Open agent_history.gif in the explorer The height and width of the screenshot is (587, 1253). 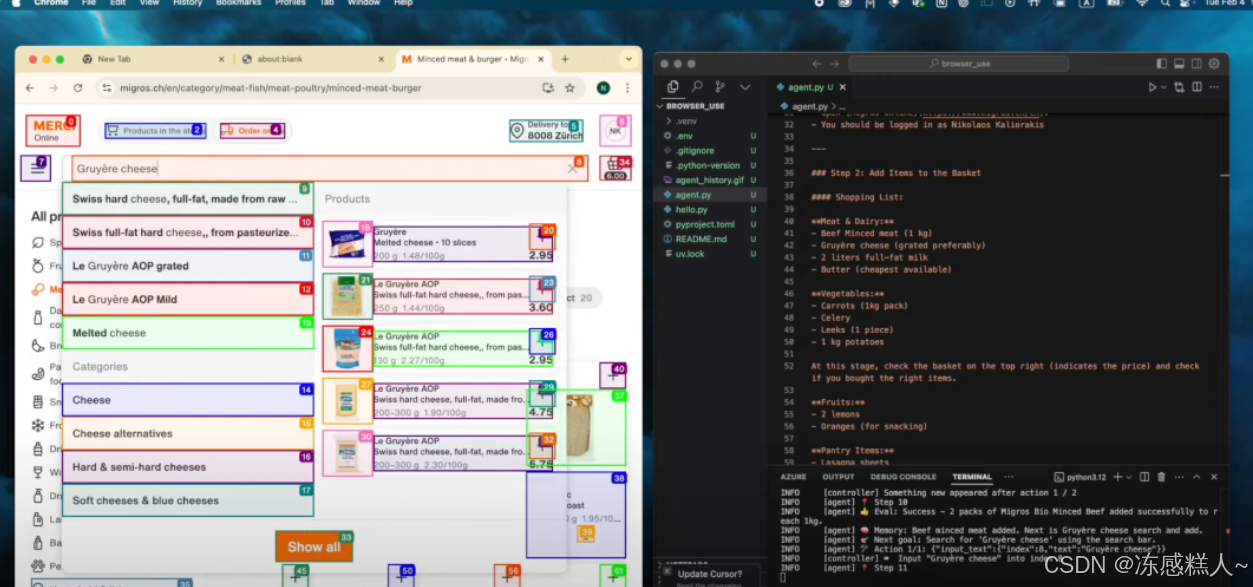[709, 180]
